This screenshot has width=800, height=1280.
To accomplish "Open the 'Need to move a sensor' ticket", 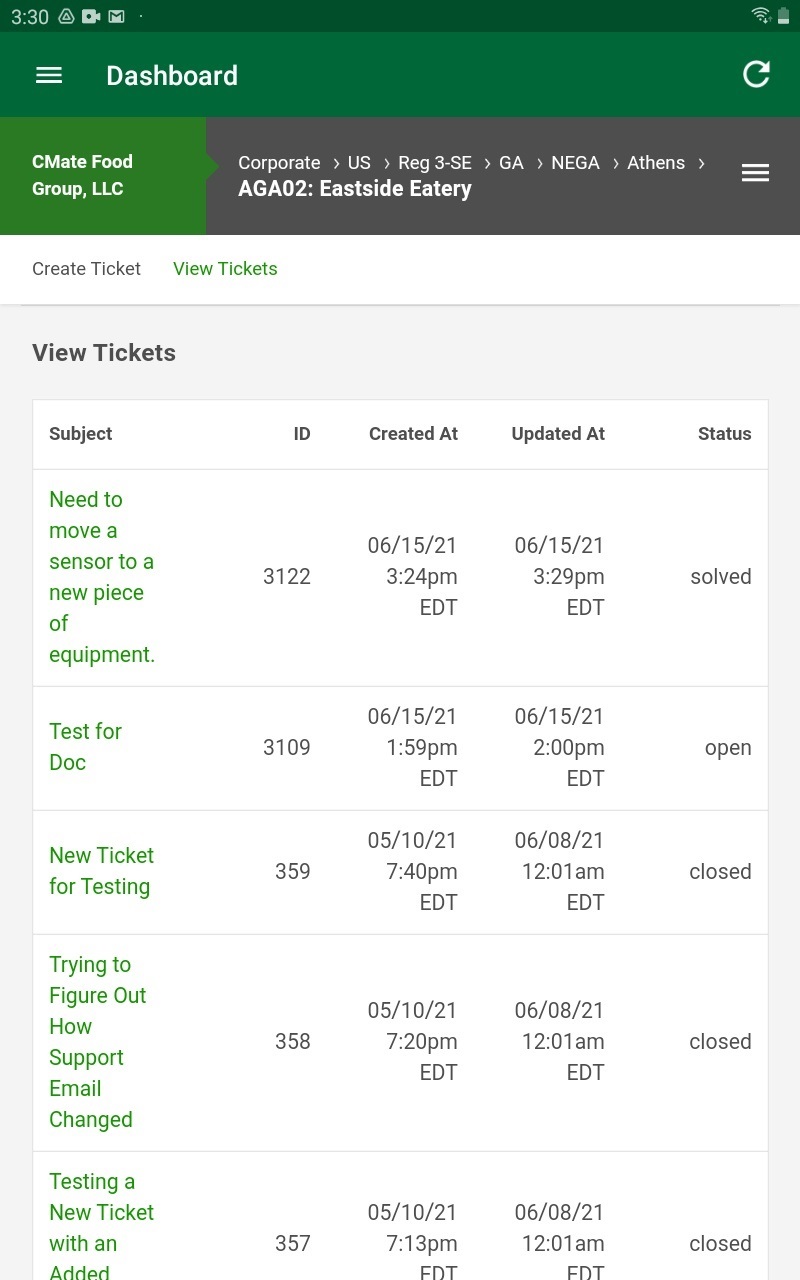I will point(101,576).
